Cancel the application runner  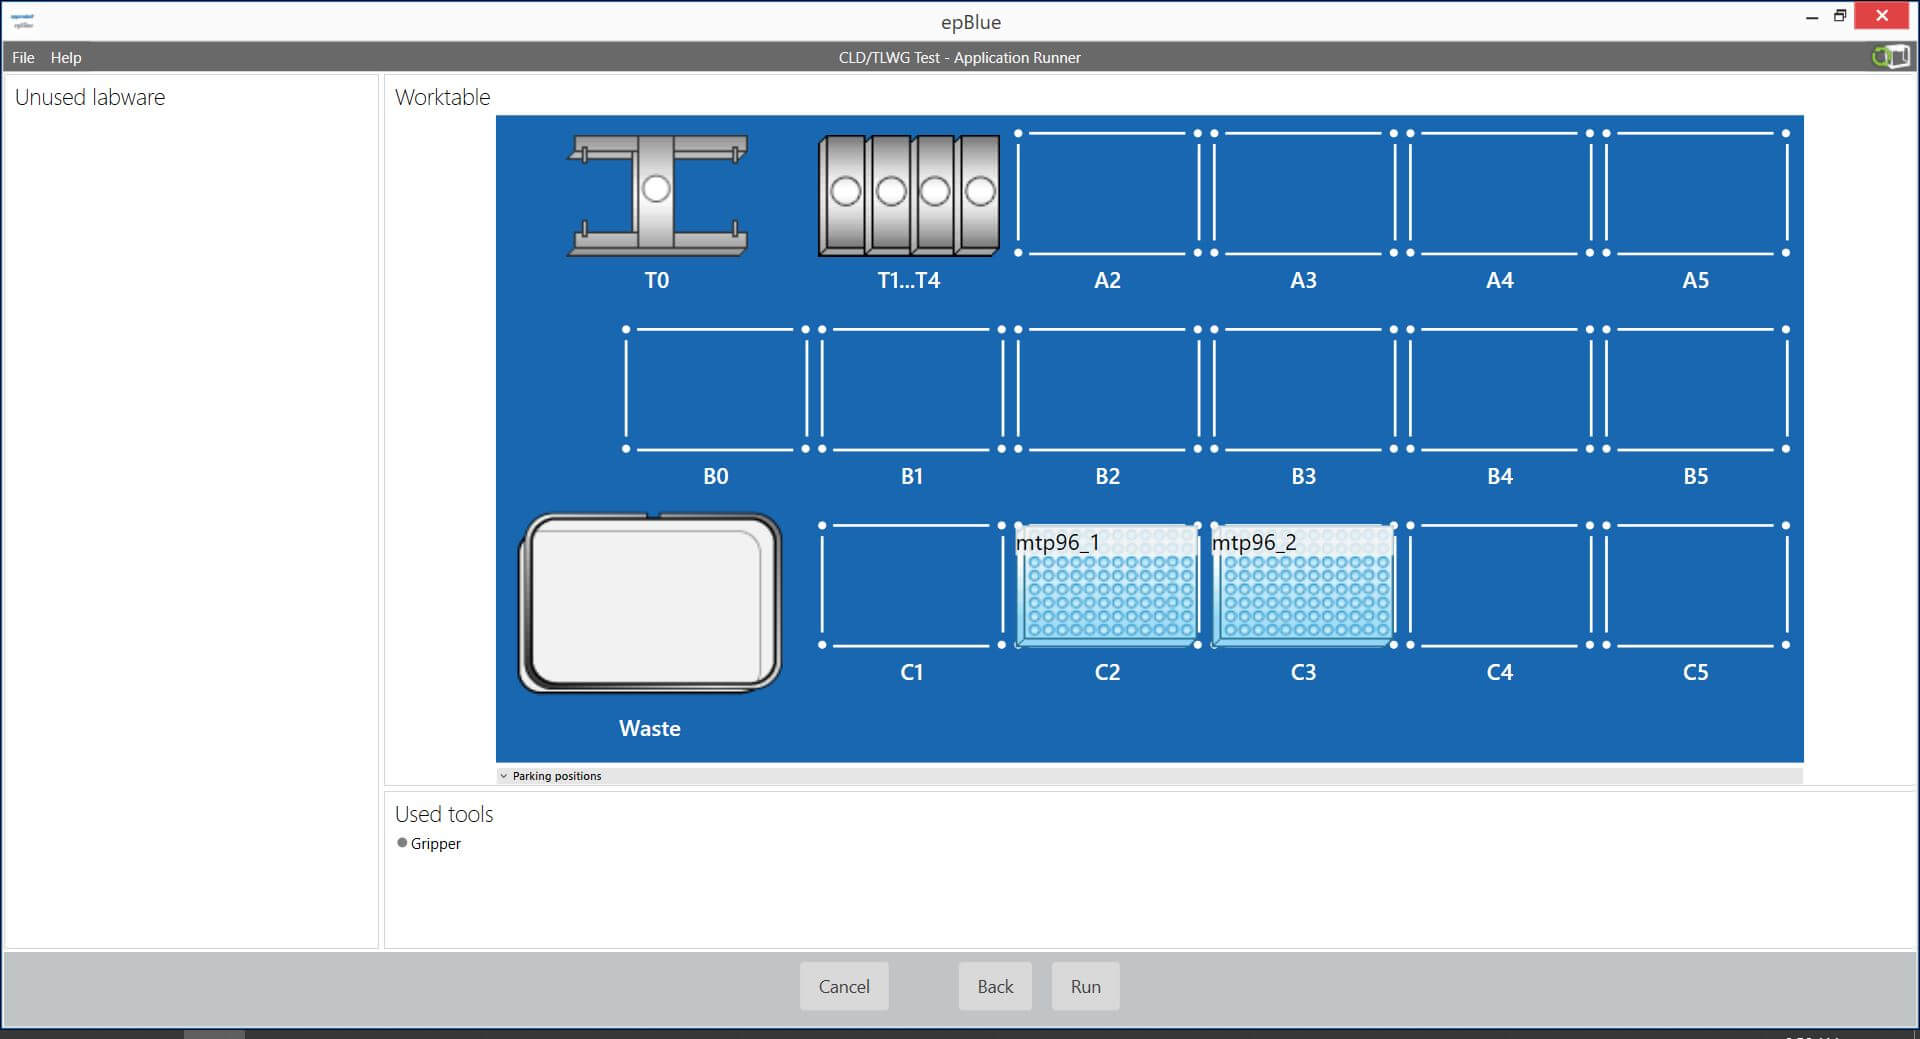tap(843, 986)
